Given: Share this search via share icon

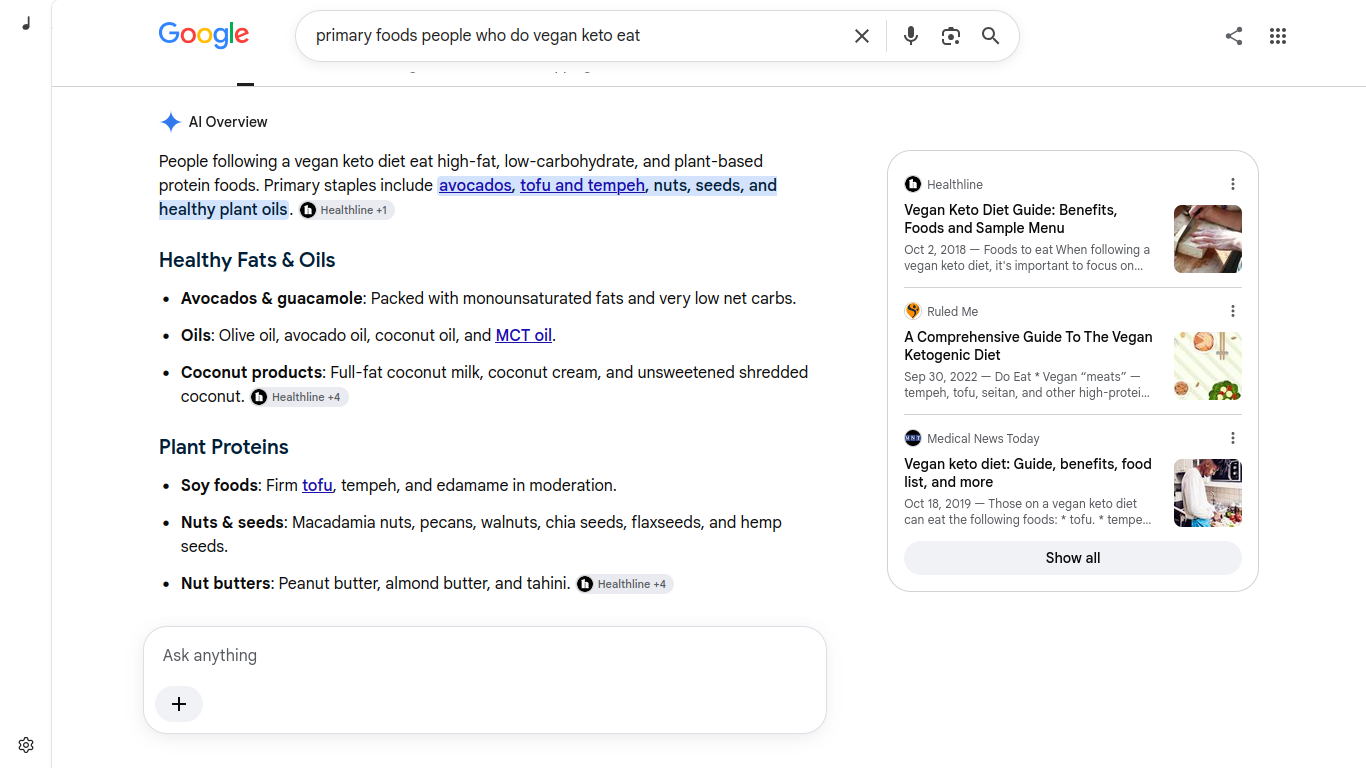Looking at the screenshot, I should click(1234, 36).
